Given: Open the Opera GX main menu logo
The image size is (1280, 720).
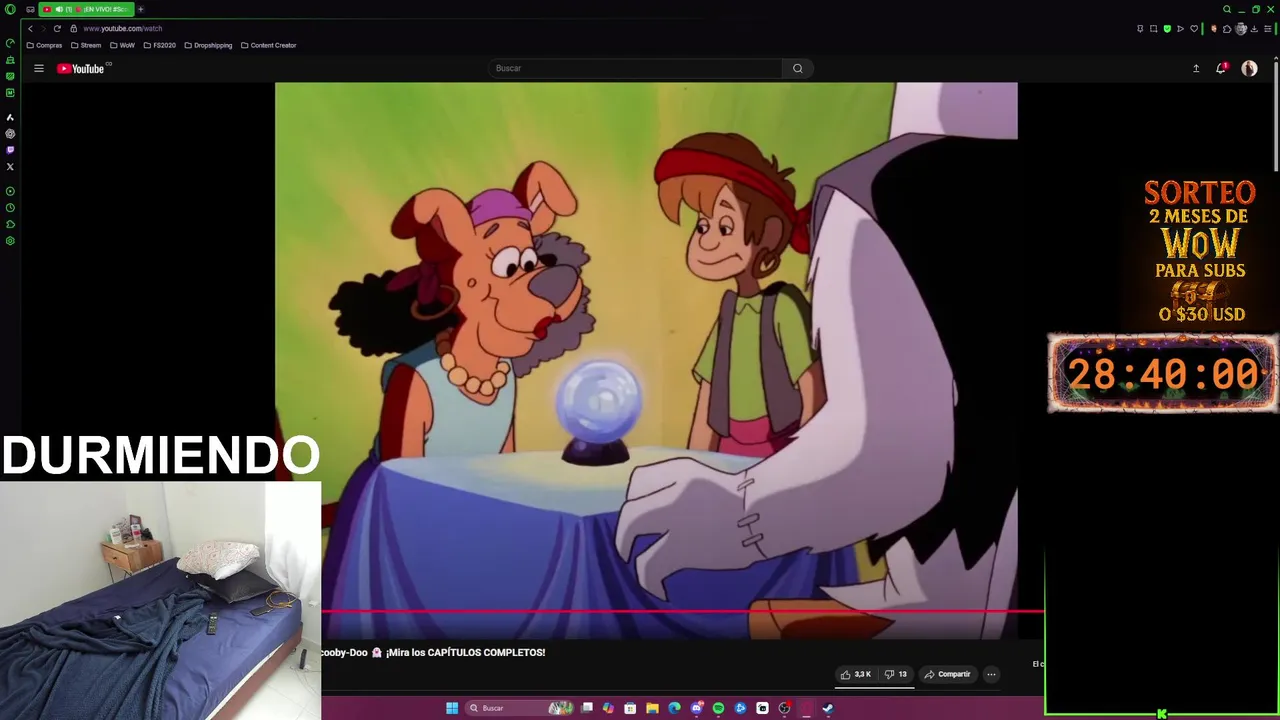Looking at the screenshot, I should coord(10,9).
